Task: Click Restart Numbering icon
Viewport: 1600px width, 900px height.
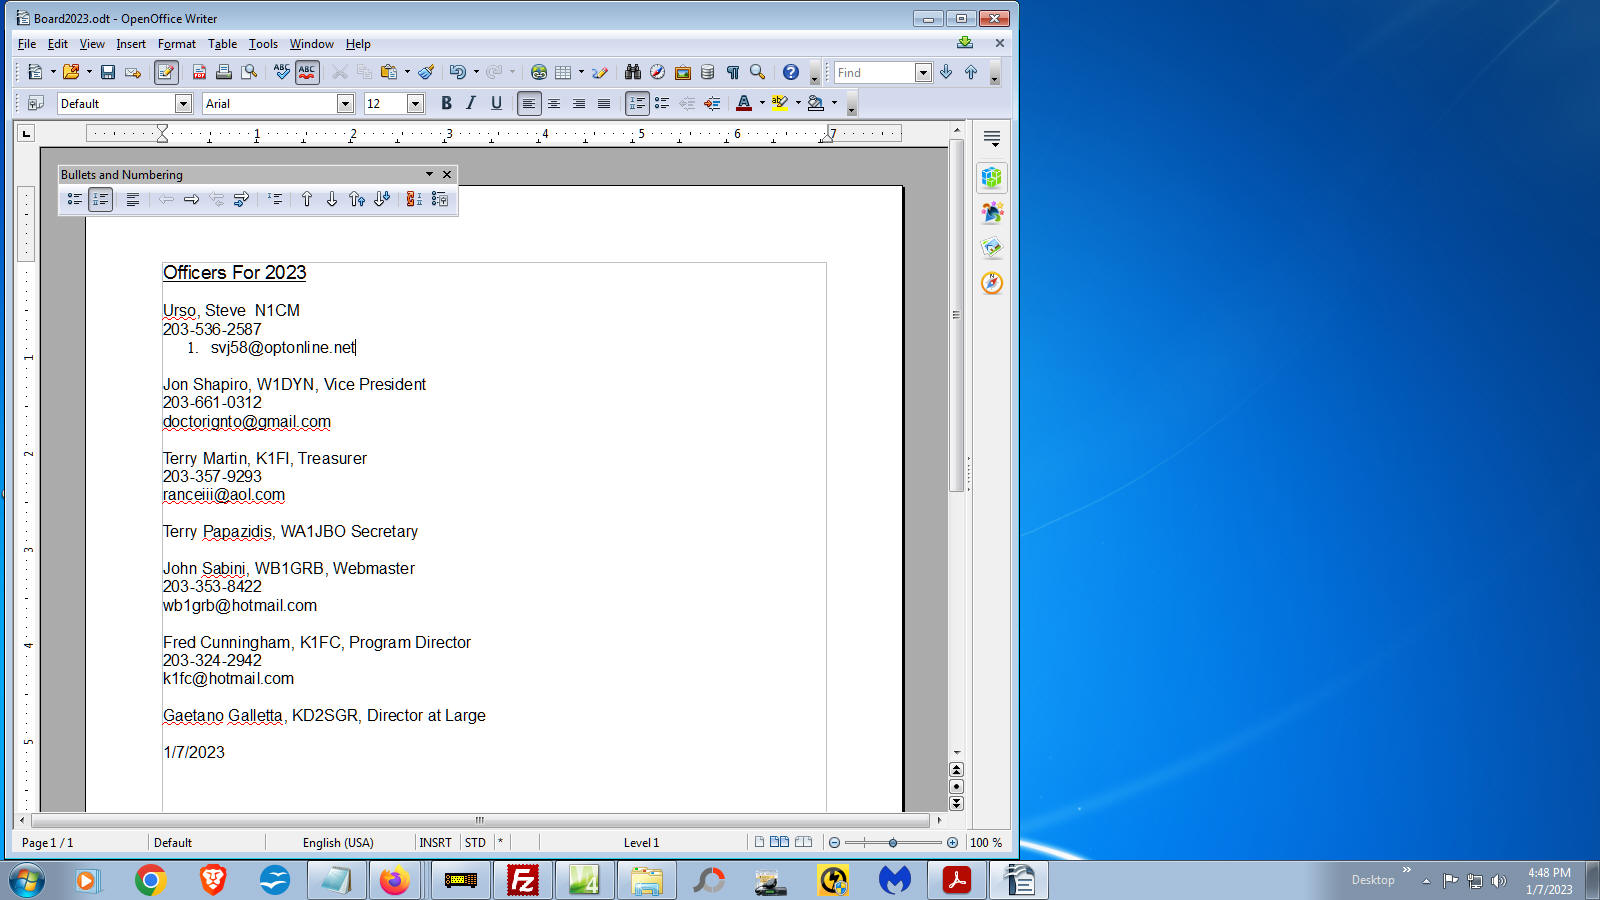Action: [x=414, y=200]
